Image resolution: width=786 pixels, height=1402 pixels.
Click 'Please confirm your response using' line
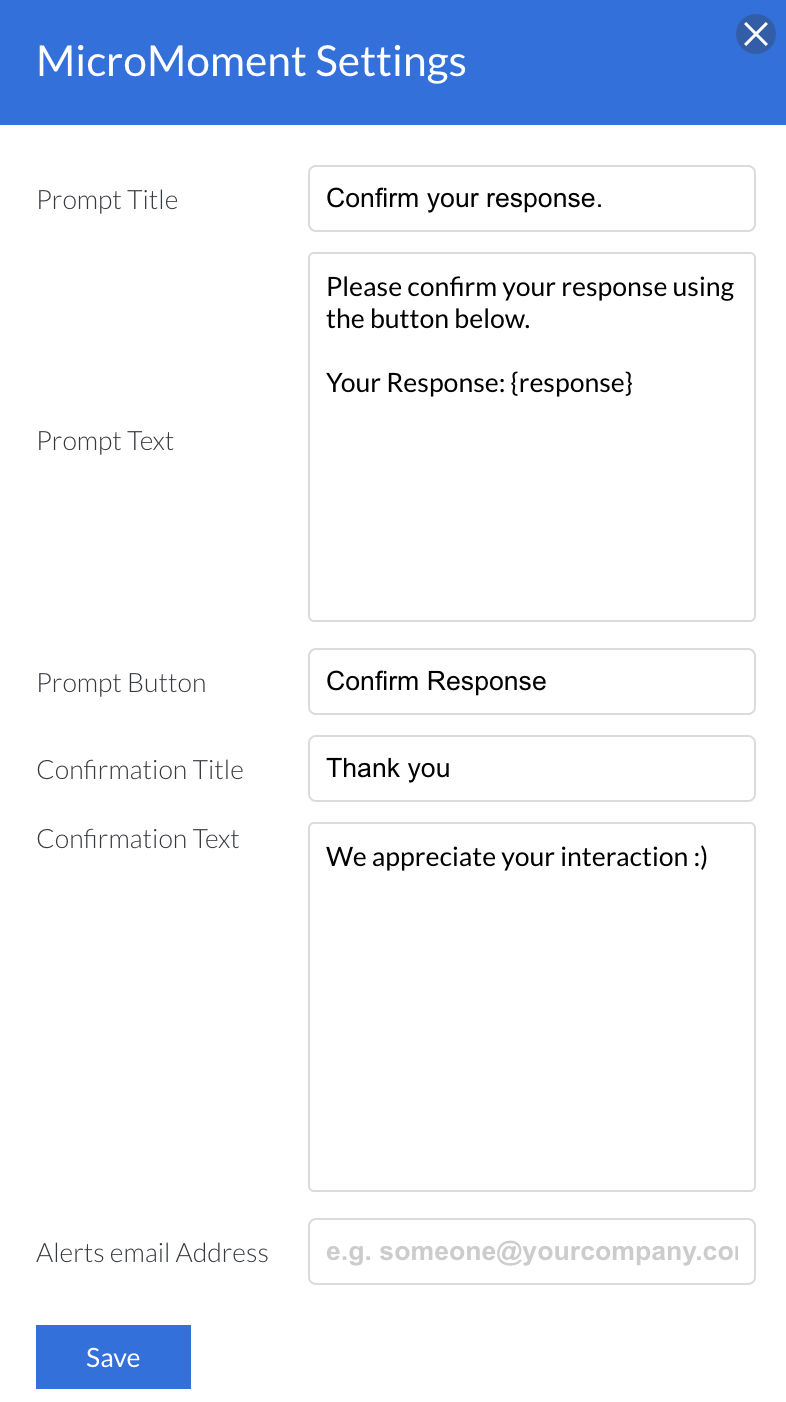pos(530,287)
